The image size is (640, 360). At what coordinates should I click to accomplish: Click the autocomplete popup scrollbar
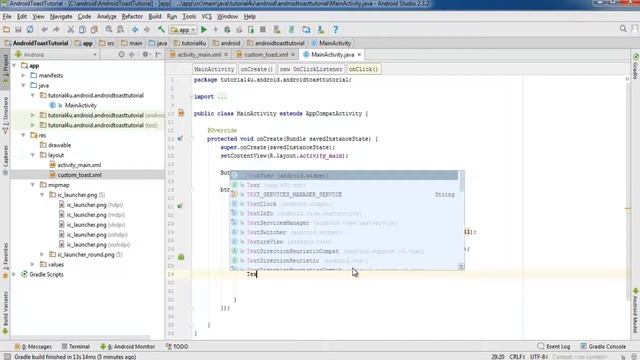tap(462, 181)
